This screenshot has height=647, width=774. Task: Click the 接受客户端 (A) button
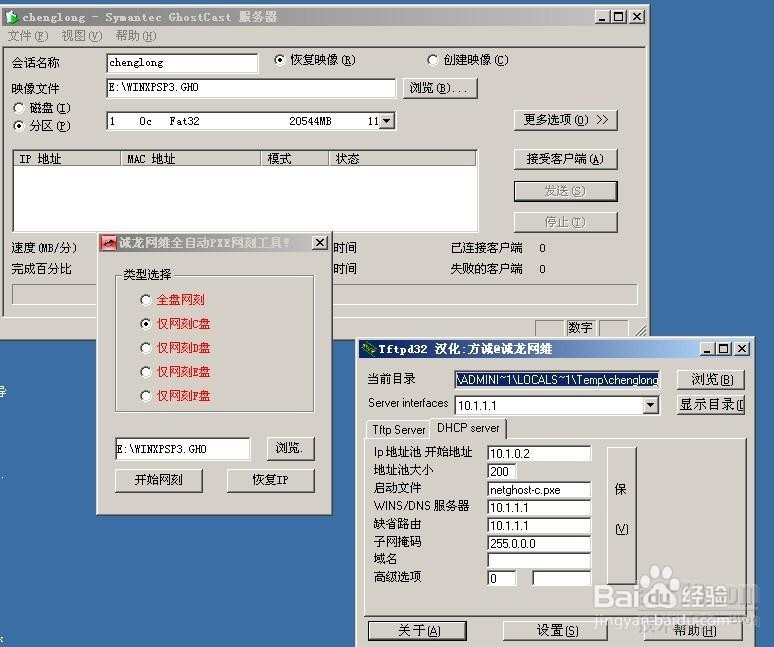[x=565, y=159]
